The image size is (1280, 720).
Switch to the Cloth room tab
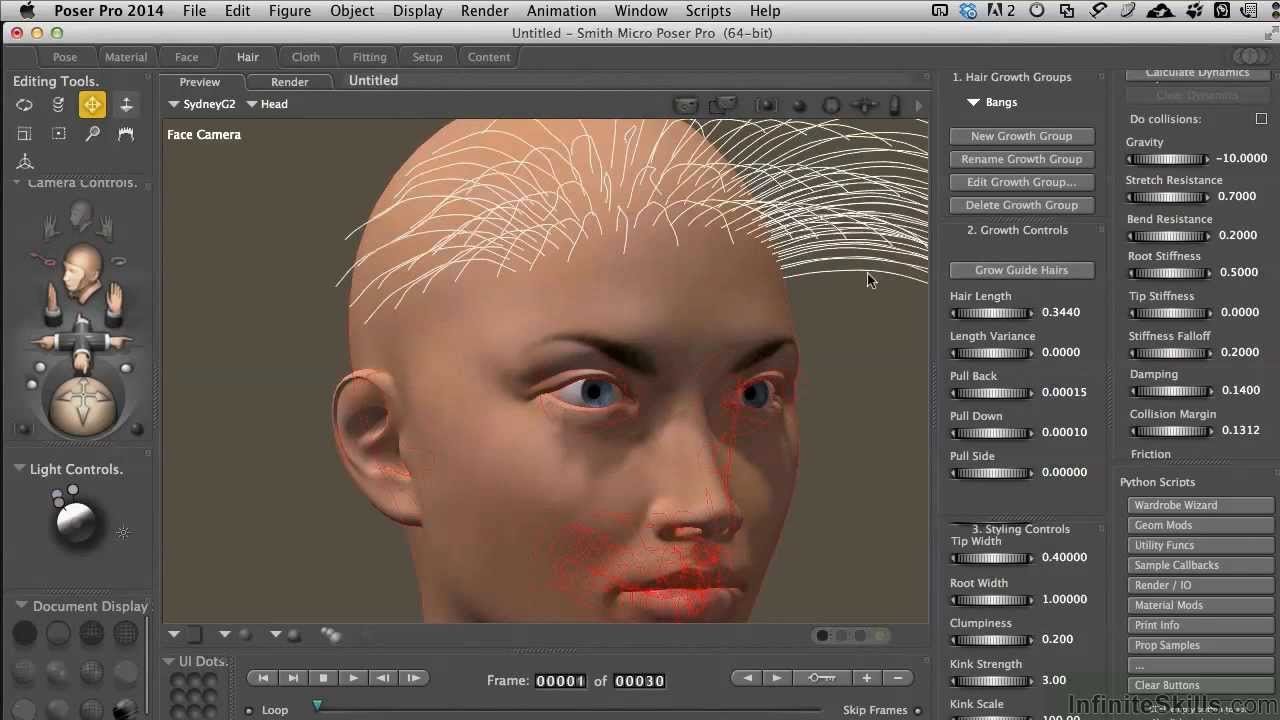pyautogui.click(x=306, y=57)
